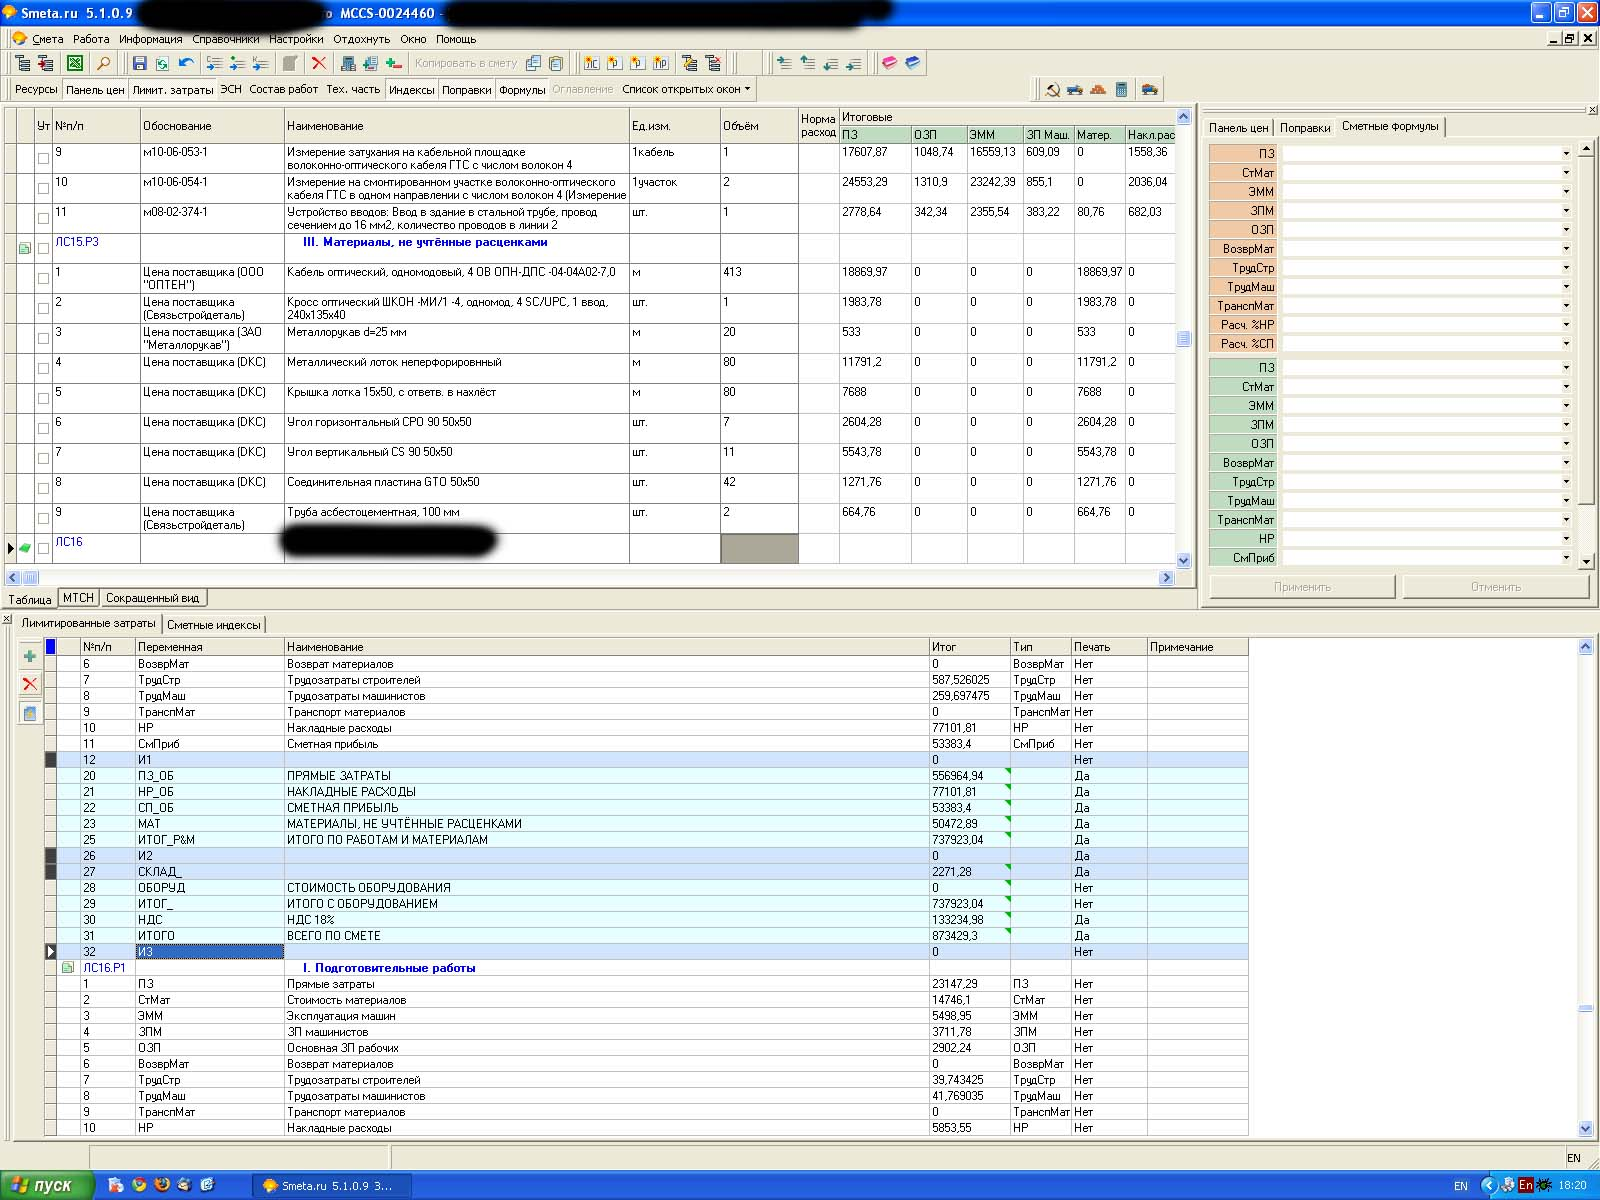Screen dimensions: 1600x1200
Task: Click the refresh-save icon next to floppy
Action: [x=162, y=63]
